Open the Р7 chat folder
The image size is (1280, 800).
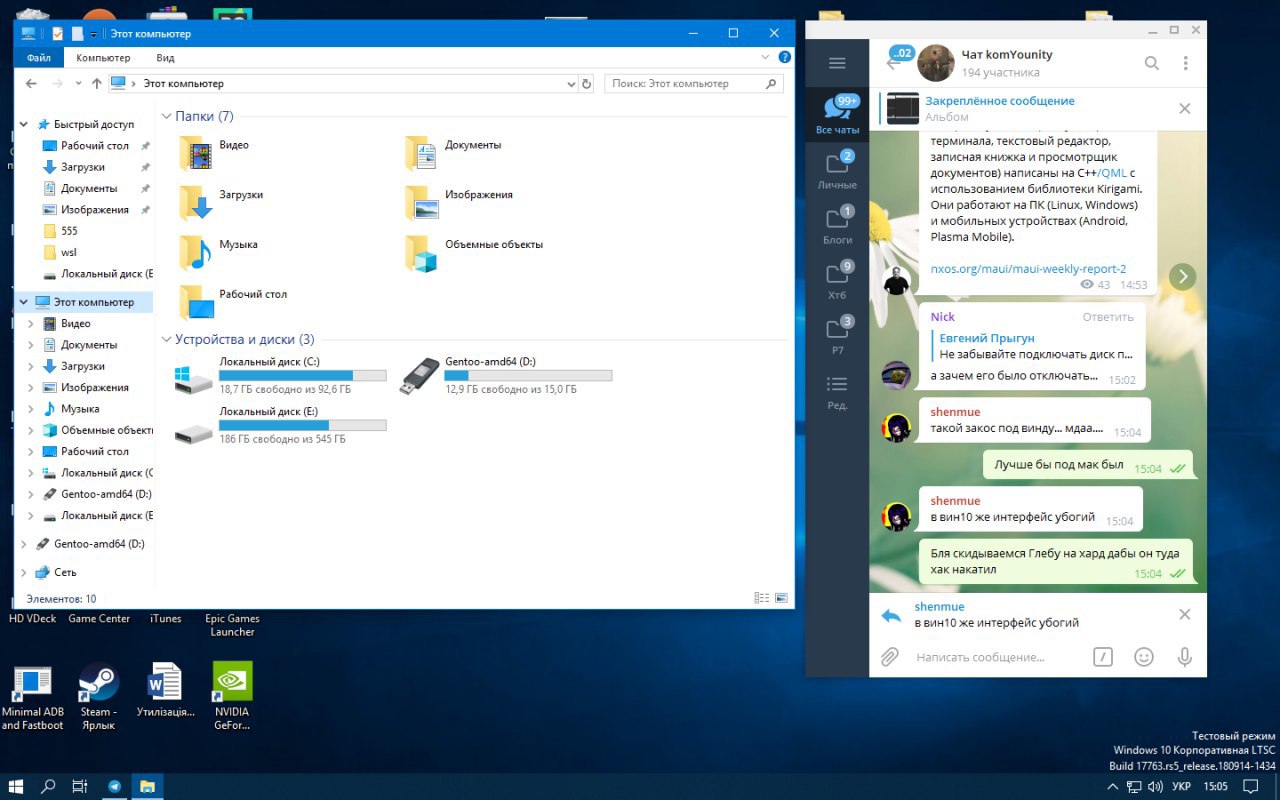pos(837,335)
